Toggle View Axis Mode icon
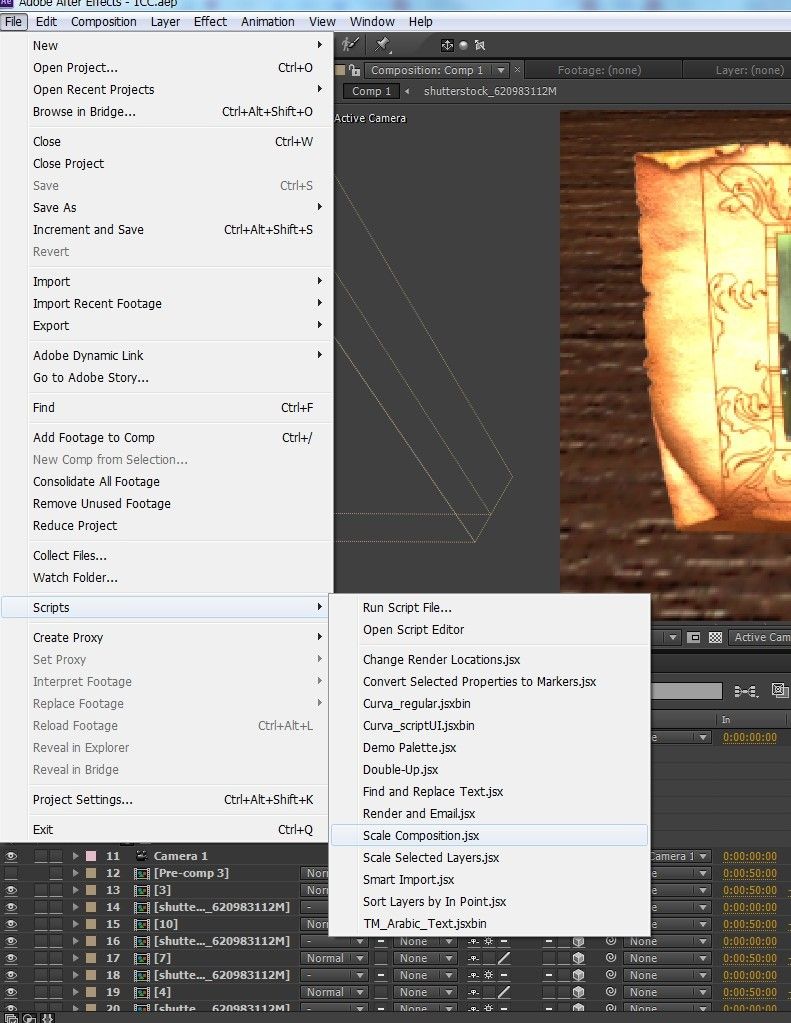791x1023 pixels. (x=480, y=45)
